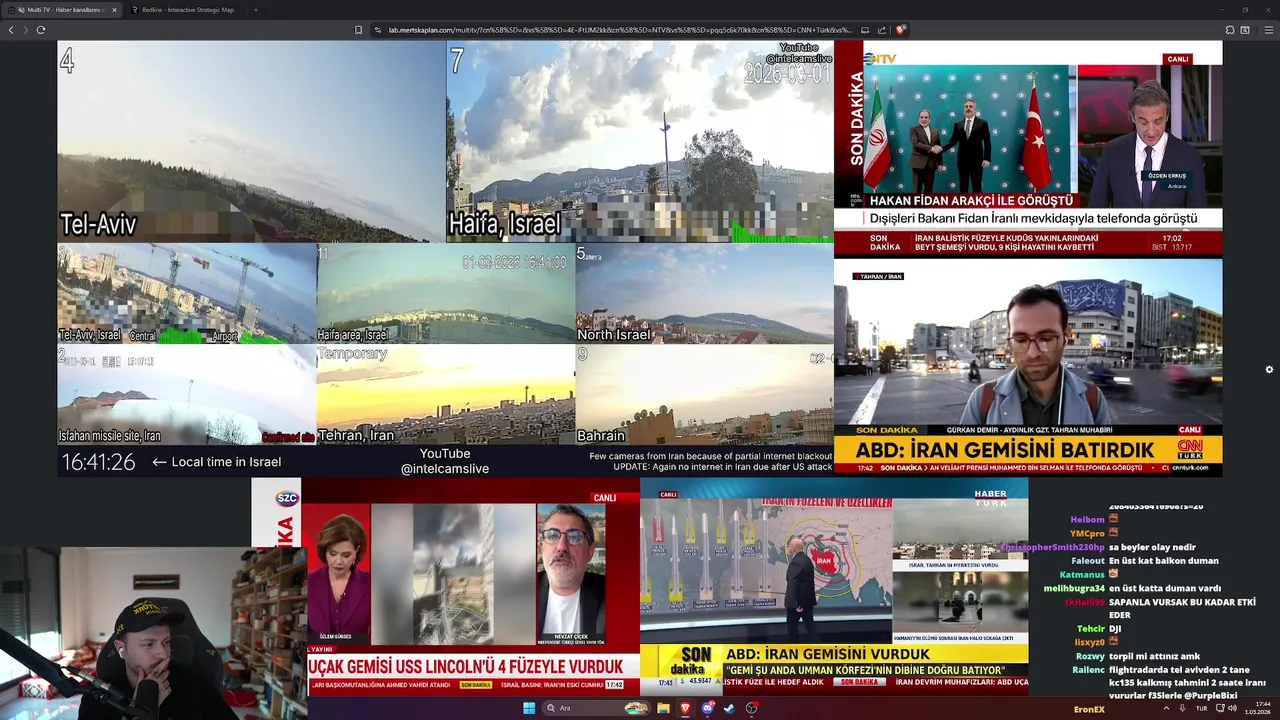Open the Multi TV settings gear
Screen dimensions: 1280x720
point(1269,370)
